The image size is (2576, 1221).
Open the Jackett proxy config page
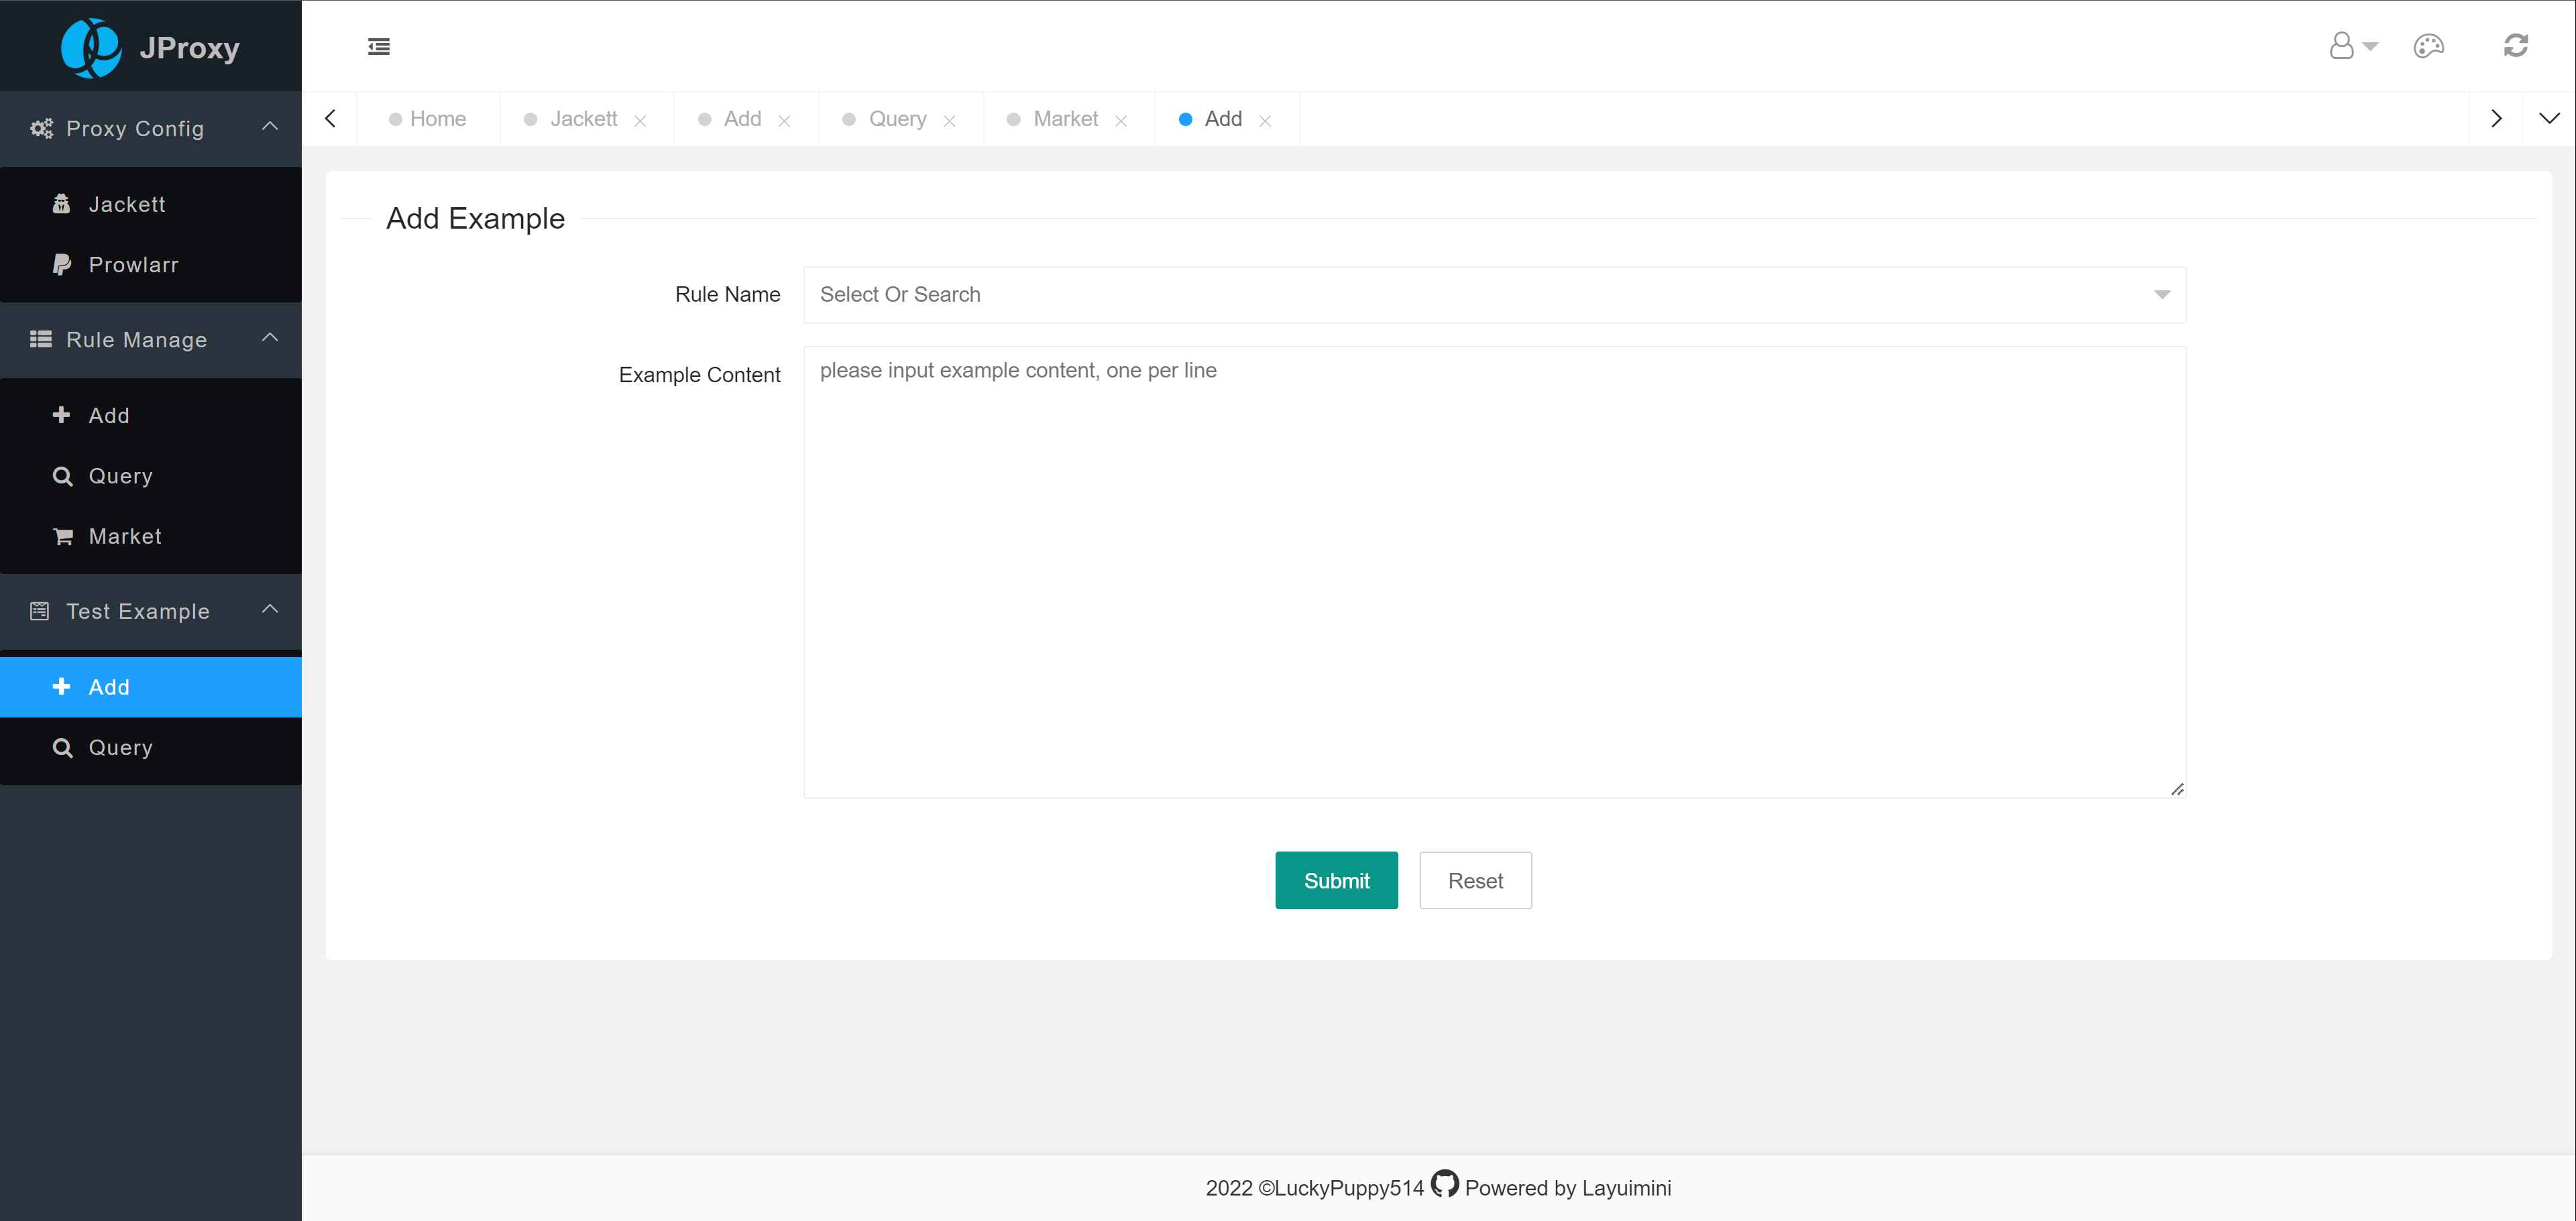point(127,204)
